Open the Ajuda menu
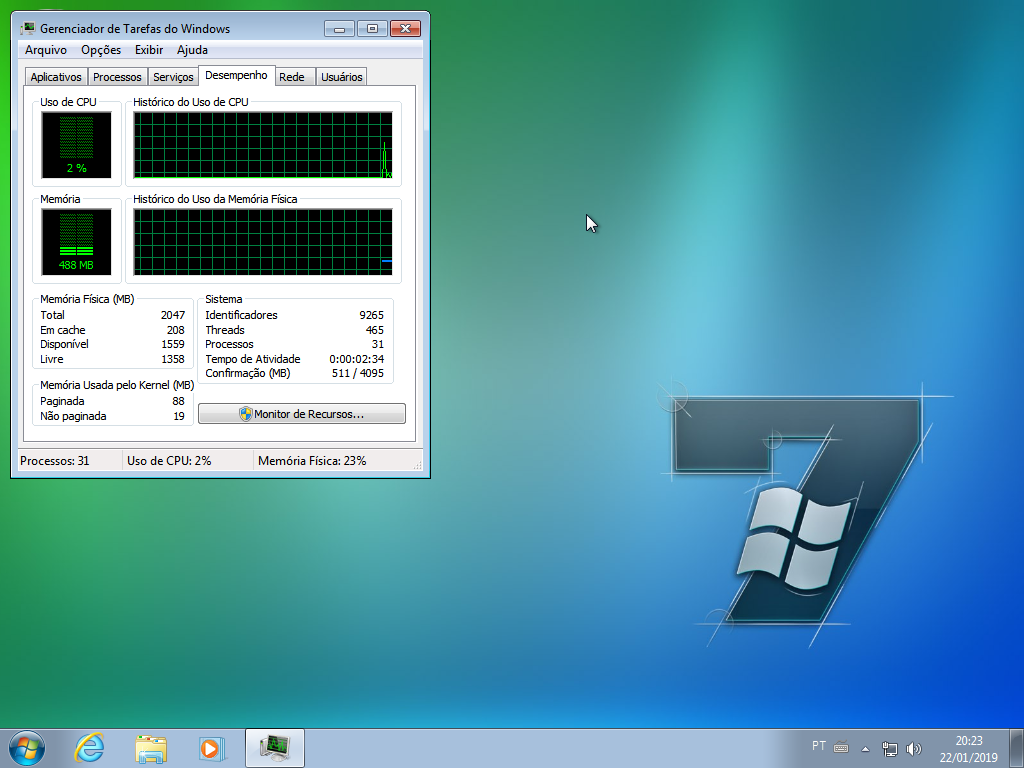This screenshot has height=768, width=1024. [192, 49]
